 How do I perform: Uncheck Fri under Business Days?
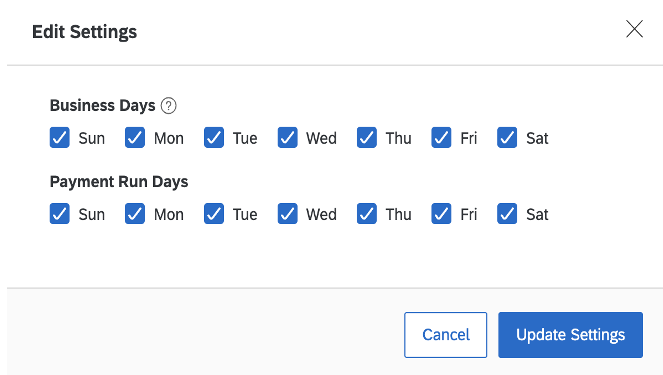(x=441, y=138)
